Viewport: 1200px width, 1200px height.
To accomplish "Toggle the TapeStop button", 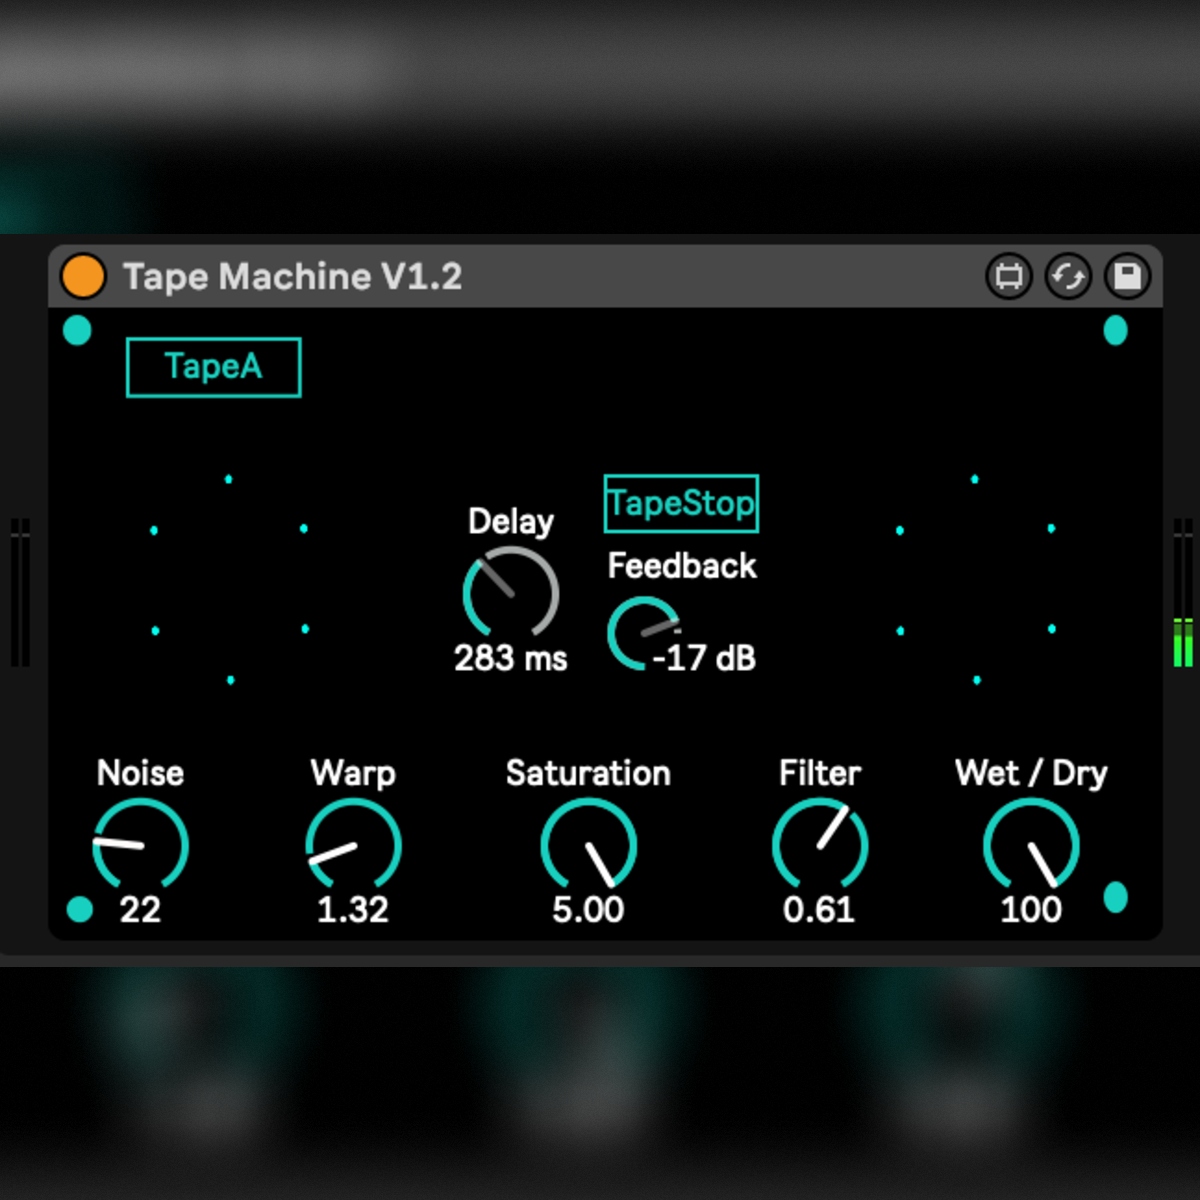I will (681, 503).
